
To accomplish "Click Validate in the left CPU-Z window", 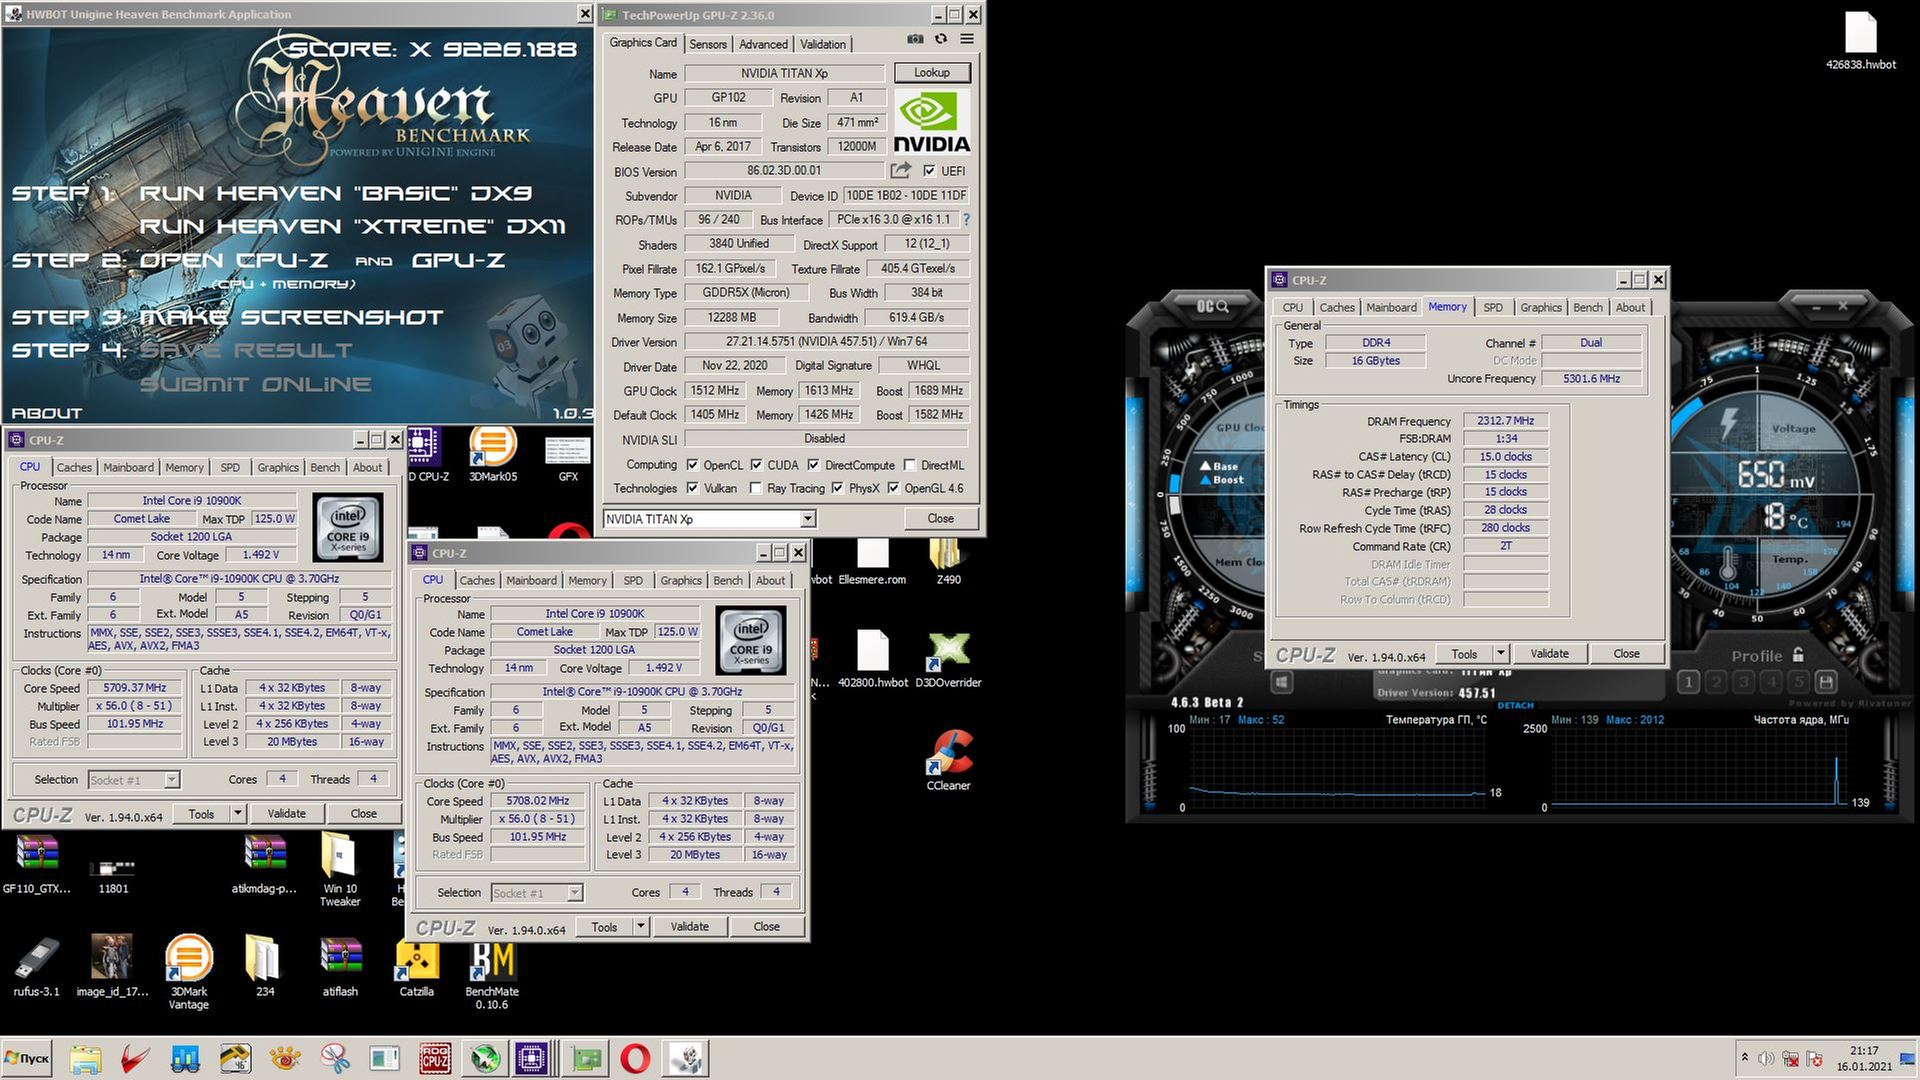I will click(286, 814).
